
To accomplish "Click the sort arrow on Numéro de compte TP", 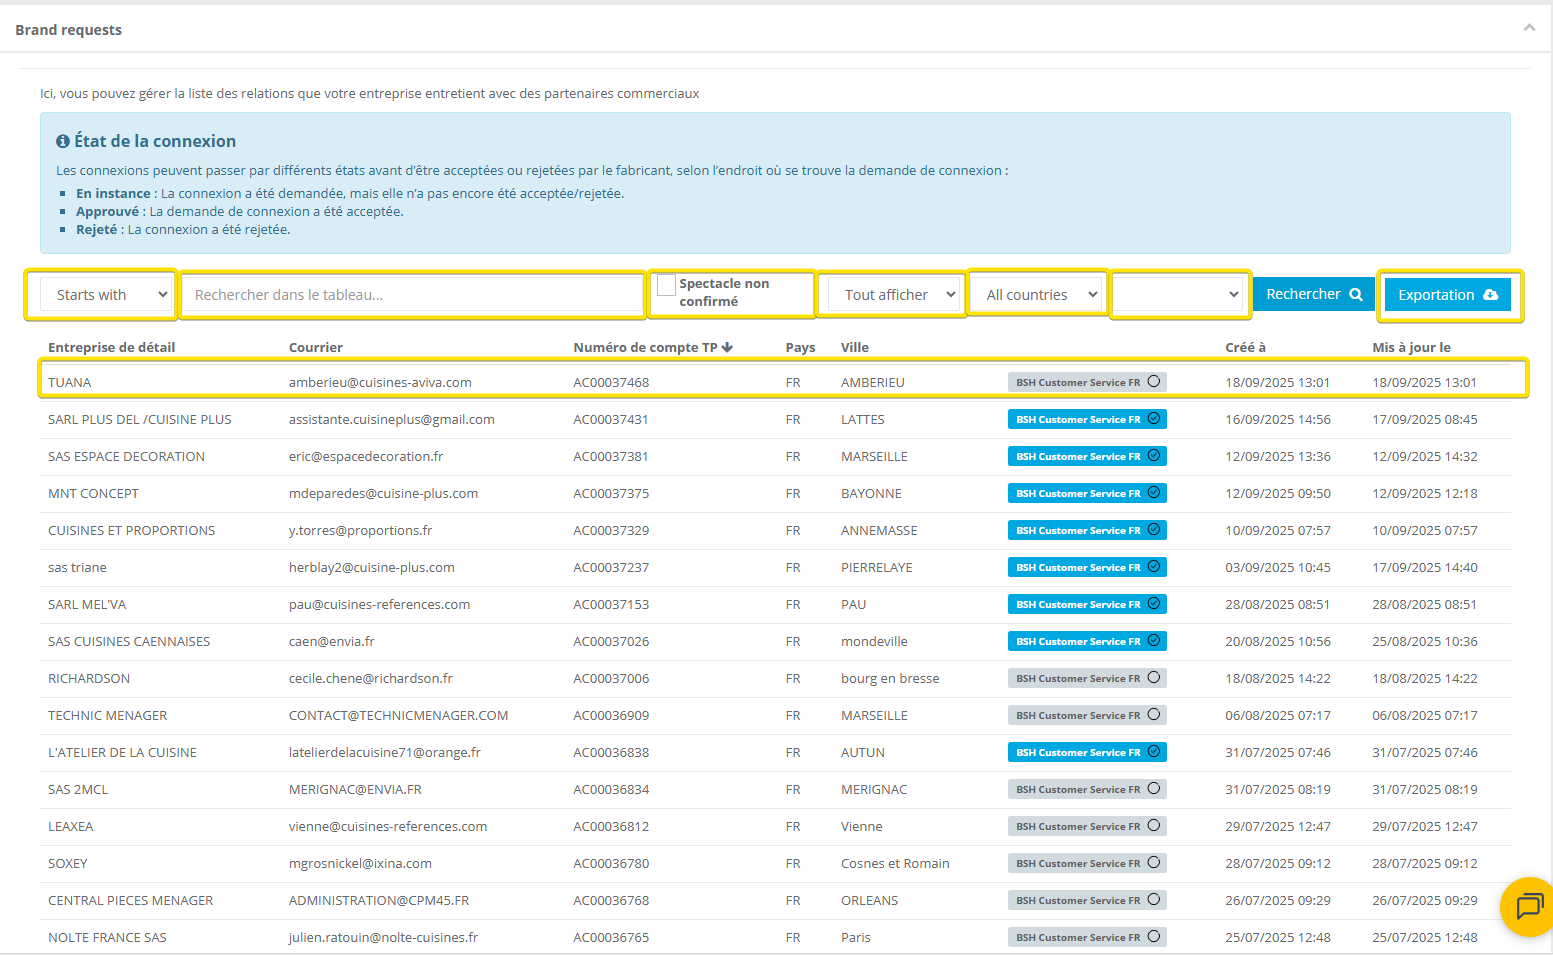I will (x=727, y=347).
